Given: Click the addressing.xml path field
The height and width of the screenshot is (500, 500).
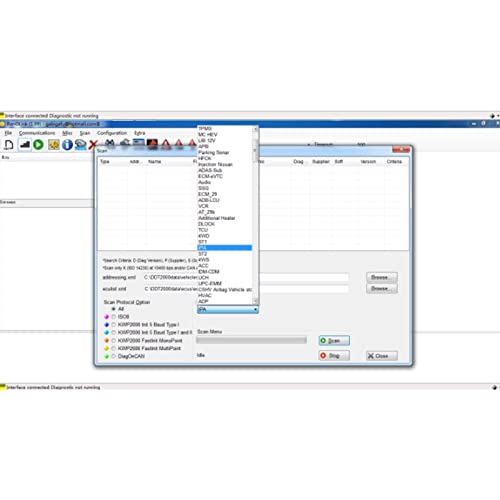Looking at the screenshot, I should [246, 277].
